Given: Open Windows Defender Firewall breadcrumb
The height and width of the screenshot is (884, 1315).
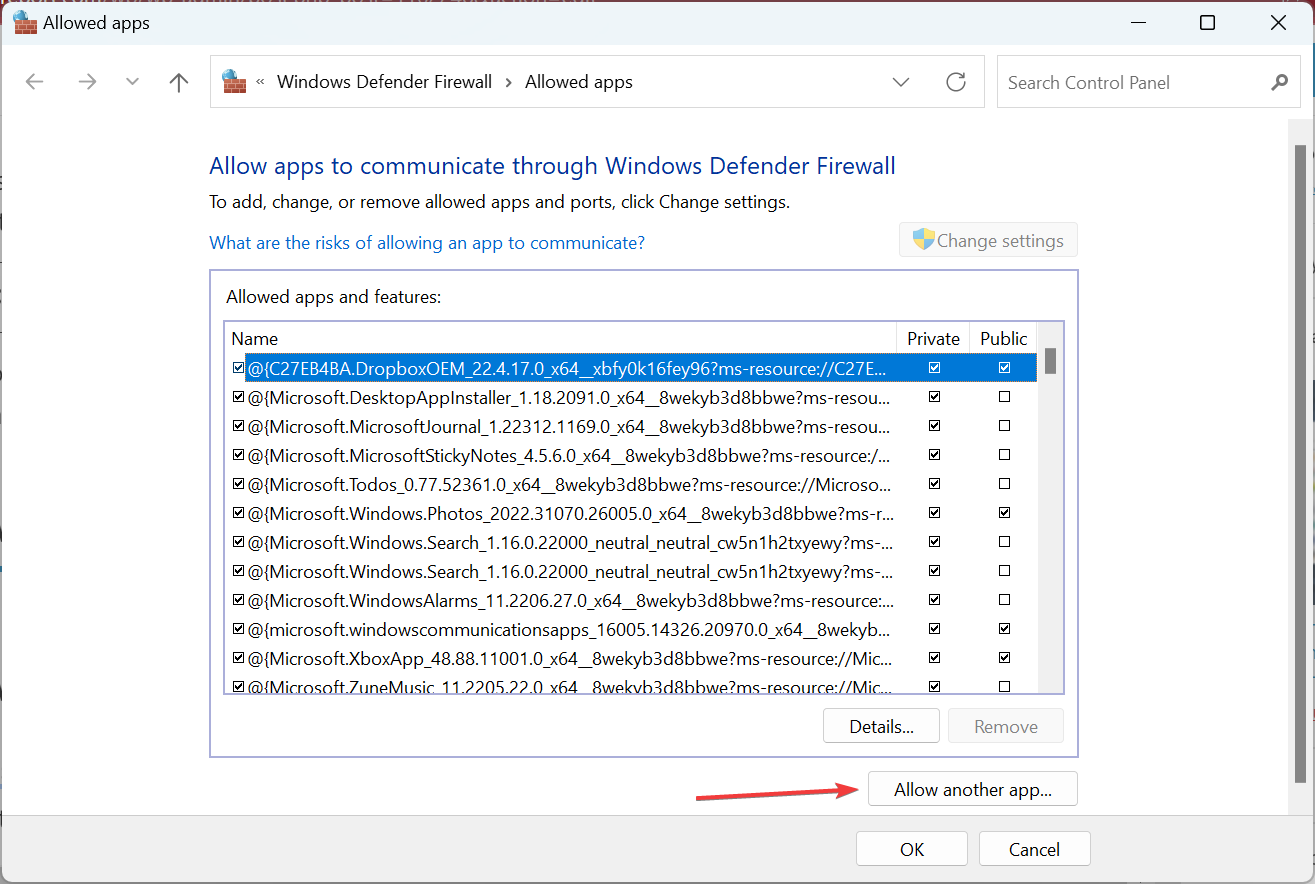Looking at the screenshot, I should point(384,82).
